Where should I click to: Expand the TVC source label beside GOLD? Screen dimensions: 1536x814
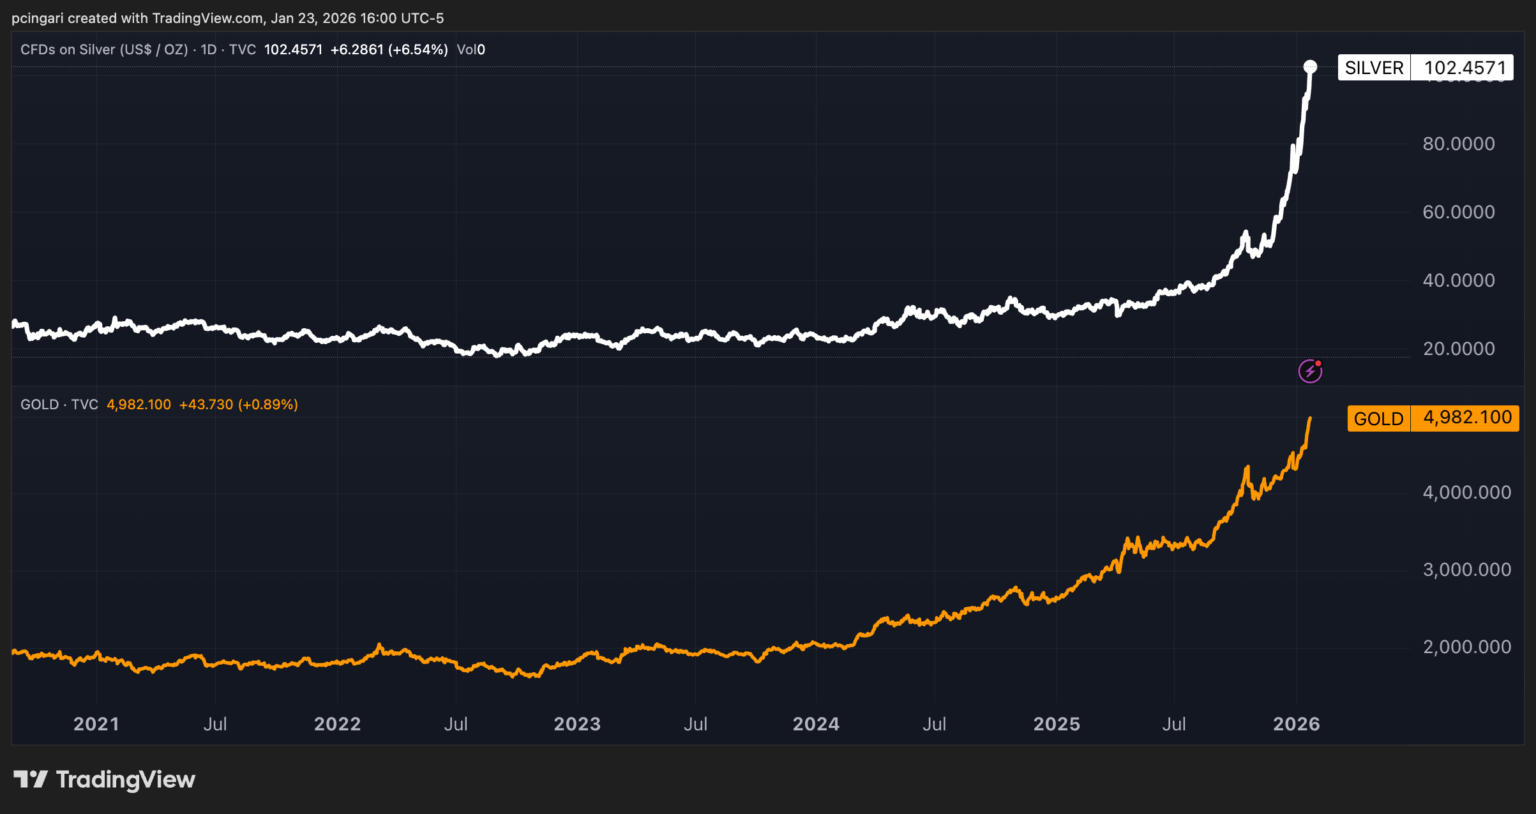(x=87, y=404)
